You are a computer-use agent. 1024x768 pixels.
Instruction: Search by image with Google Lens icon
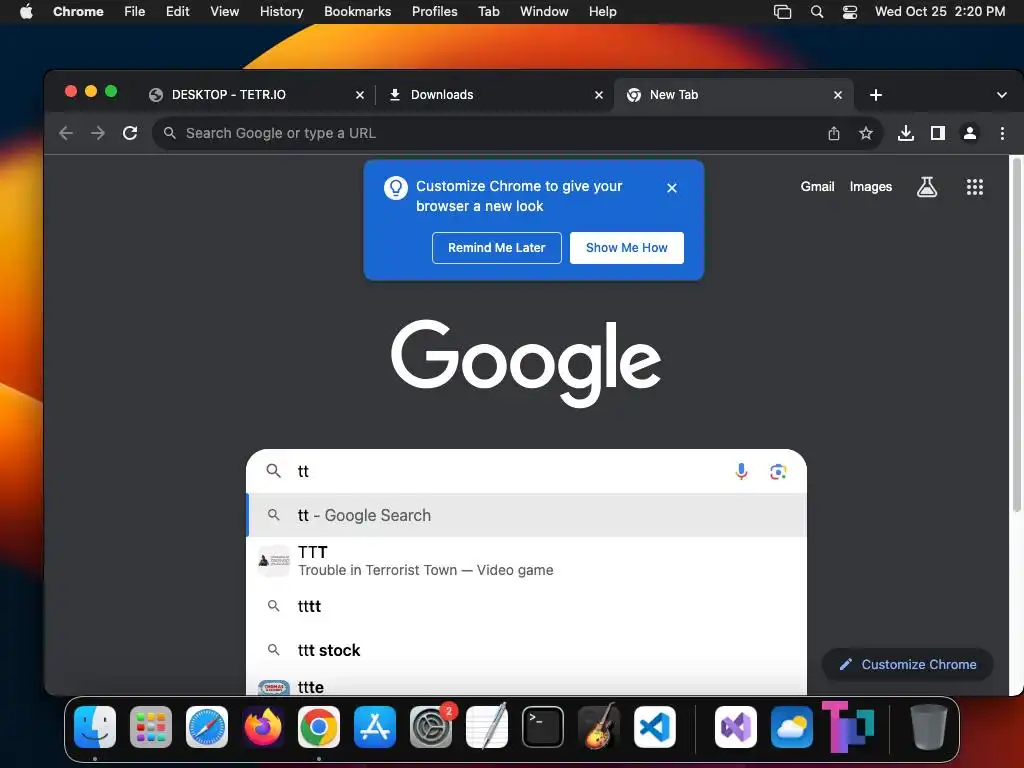coord(778,472)
